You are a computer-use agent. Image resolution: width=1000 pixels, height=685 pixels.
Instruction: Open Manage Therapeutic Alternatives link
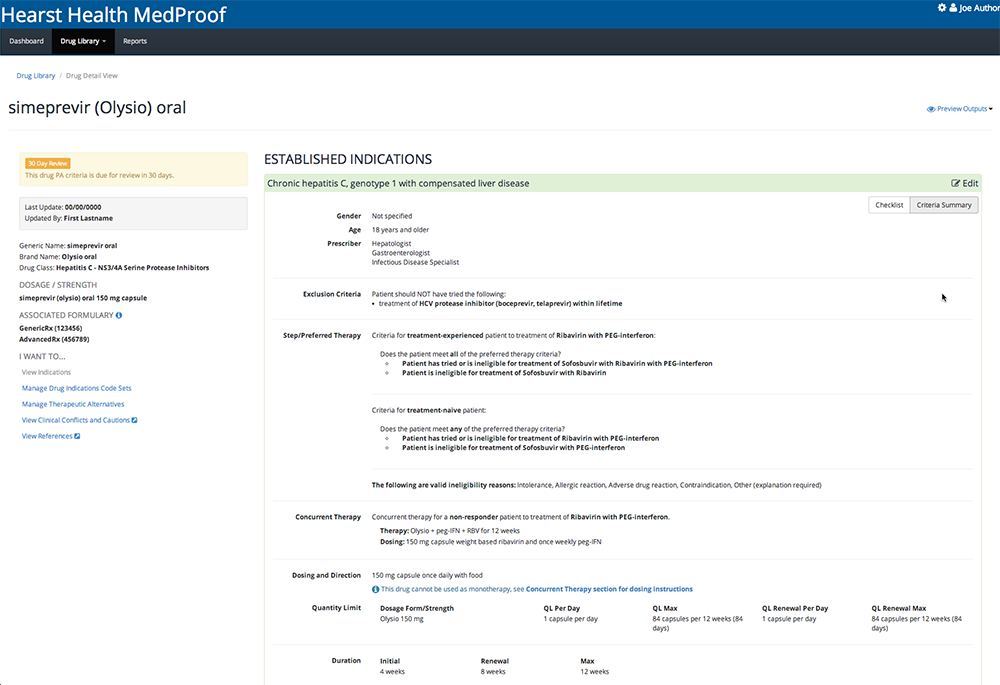coord(73,404)
